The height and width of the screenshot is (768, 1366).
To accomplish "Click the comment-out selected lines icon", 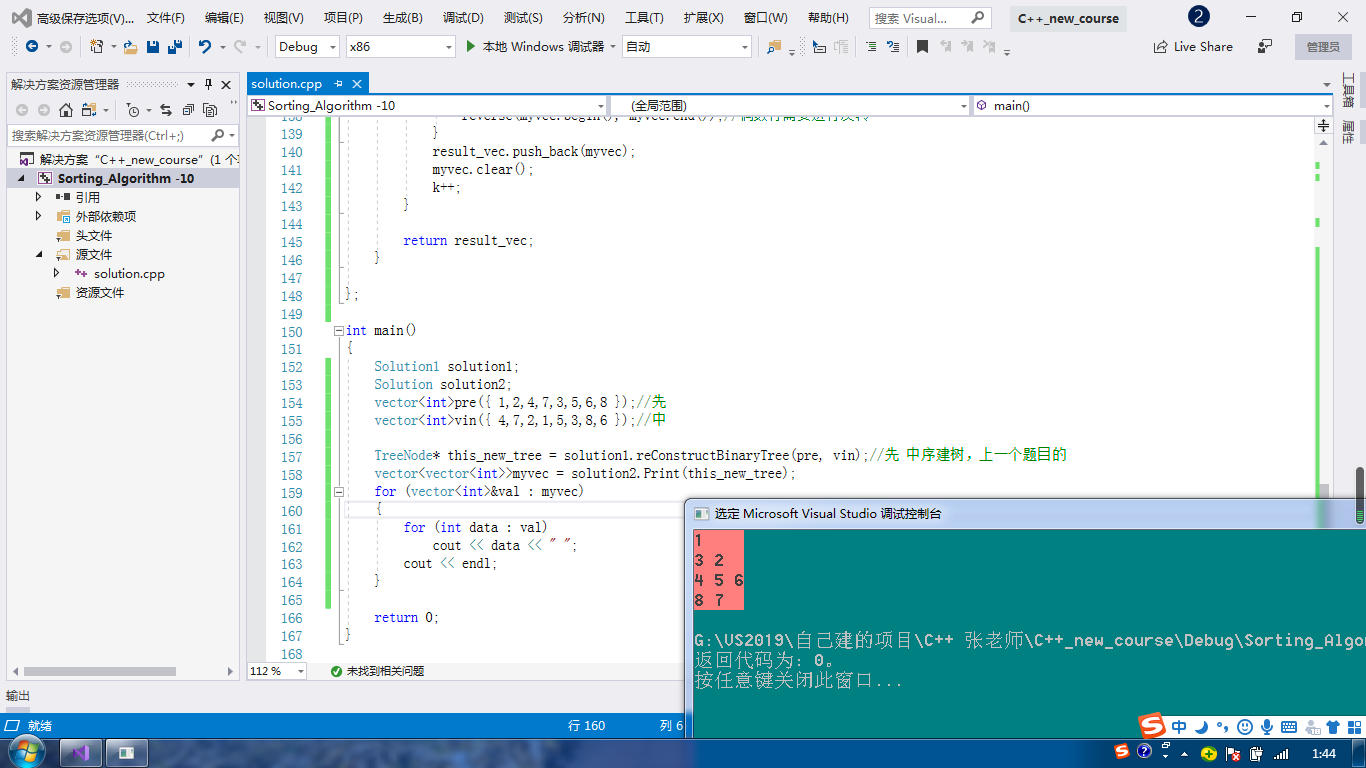I will [871, 47].
